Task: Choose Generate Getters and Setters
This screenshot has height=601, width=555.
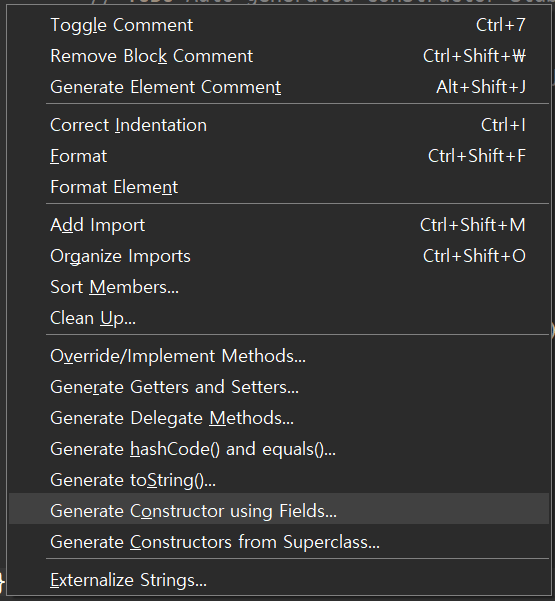Action: pyautogui.click(x=279, y=387)
